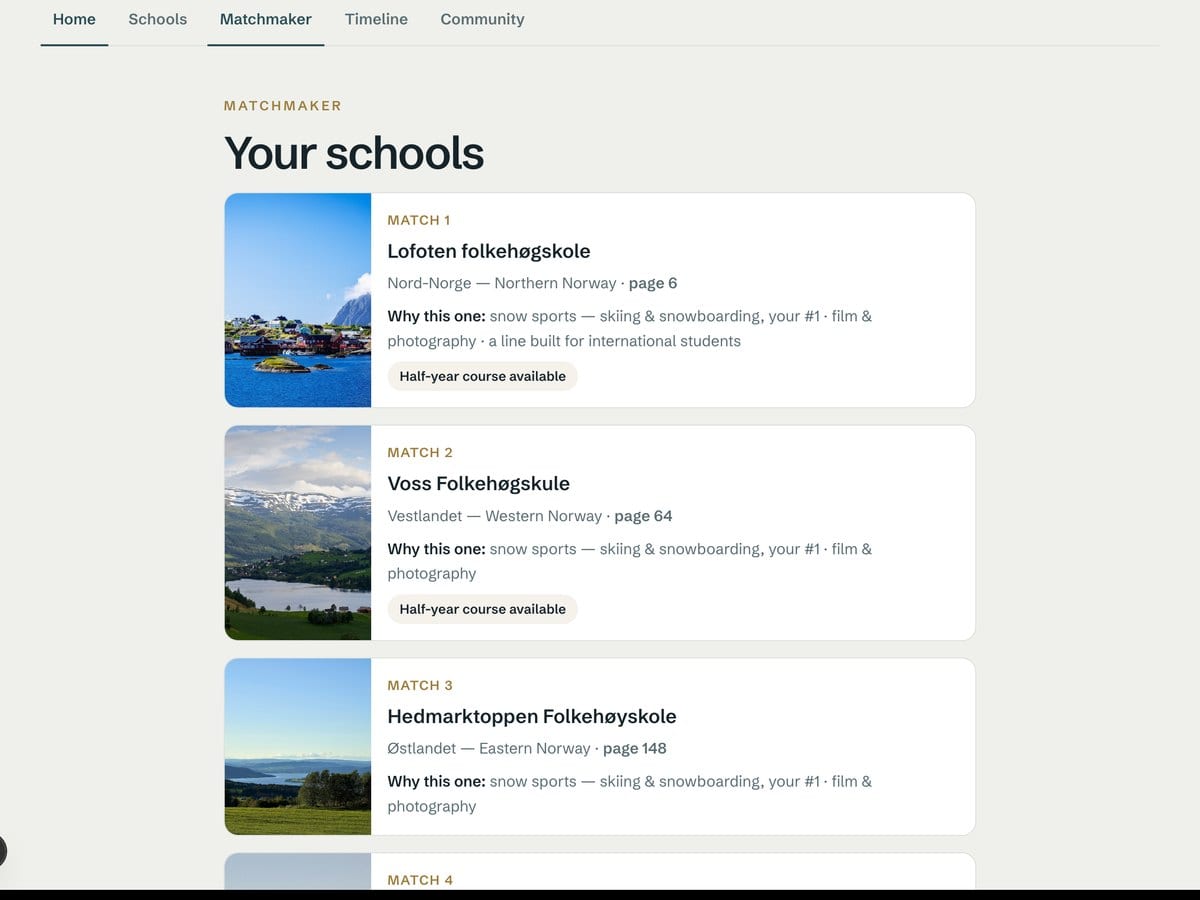Click 'Østlandet — Eastern Norway' region text
Screen dimensions: 1200x900
pos(489,748)
